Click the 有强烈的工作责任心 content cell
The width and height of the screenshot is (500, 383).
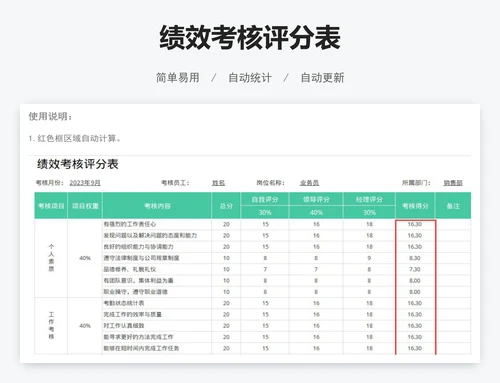pos(157,224)
